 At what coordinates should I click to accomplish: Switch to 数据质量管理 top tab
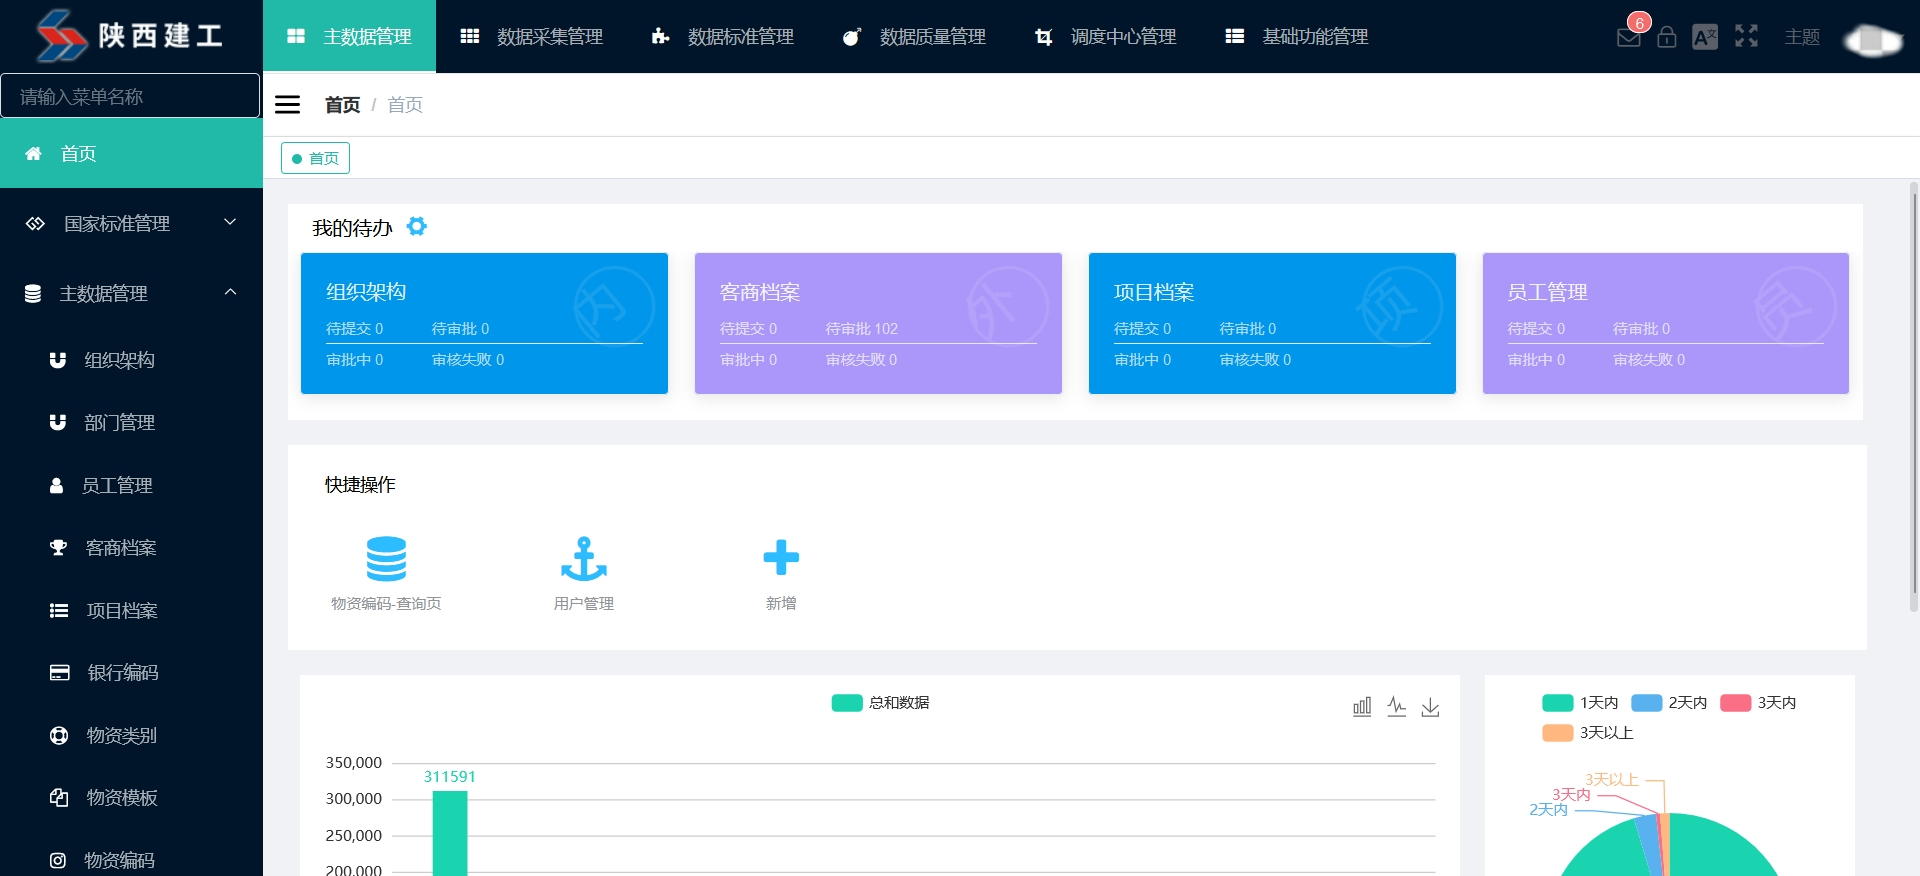(x=914, y=37)
